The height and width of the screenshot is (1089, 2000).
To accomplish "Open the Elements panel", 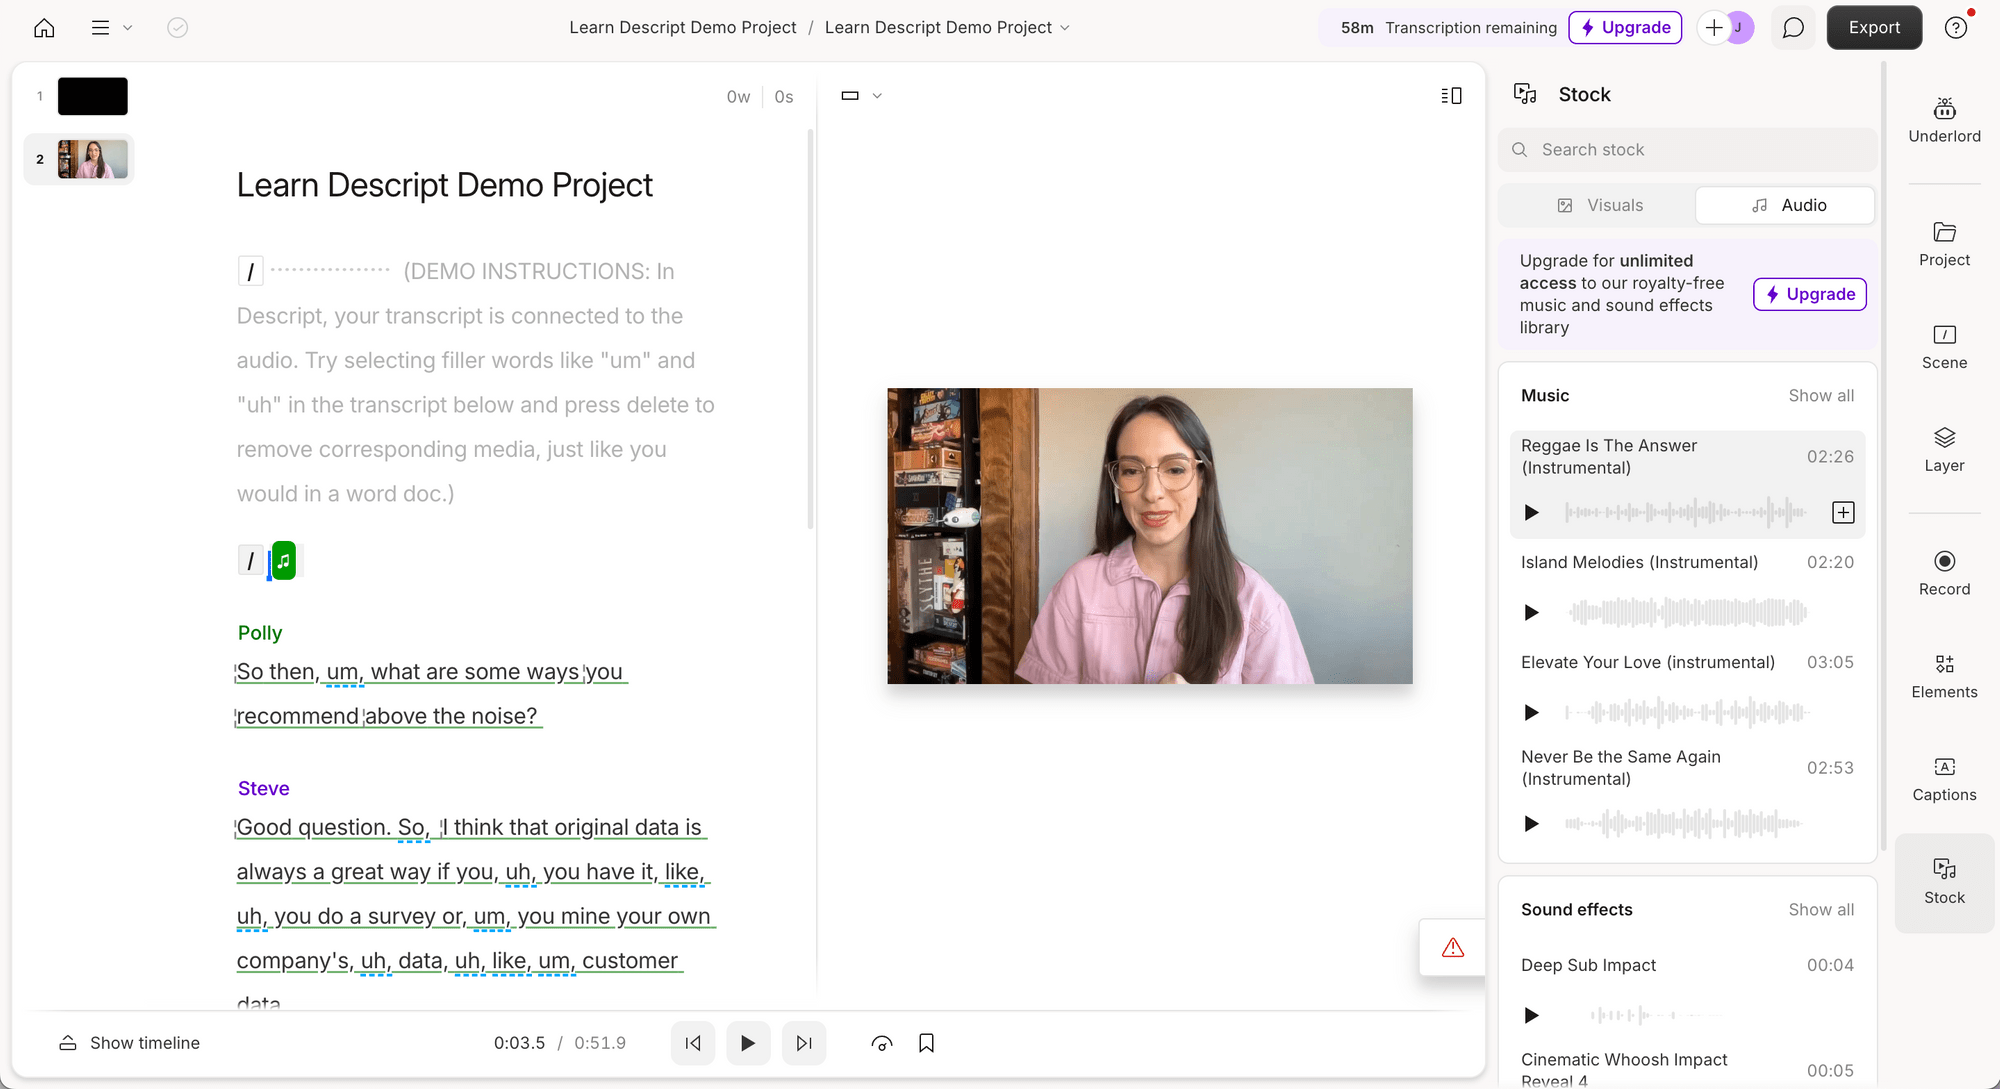I will [1944, 677].
